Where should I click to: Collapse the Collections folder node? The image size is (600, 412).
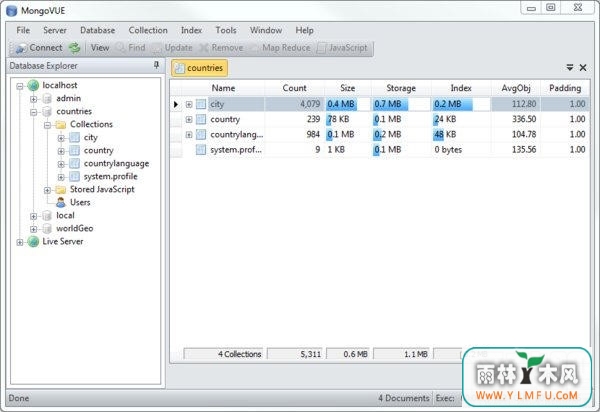[x=47, y=125]
